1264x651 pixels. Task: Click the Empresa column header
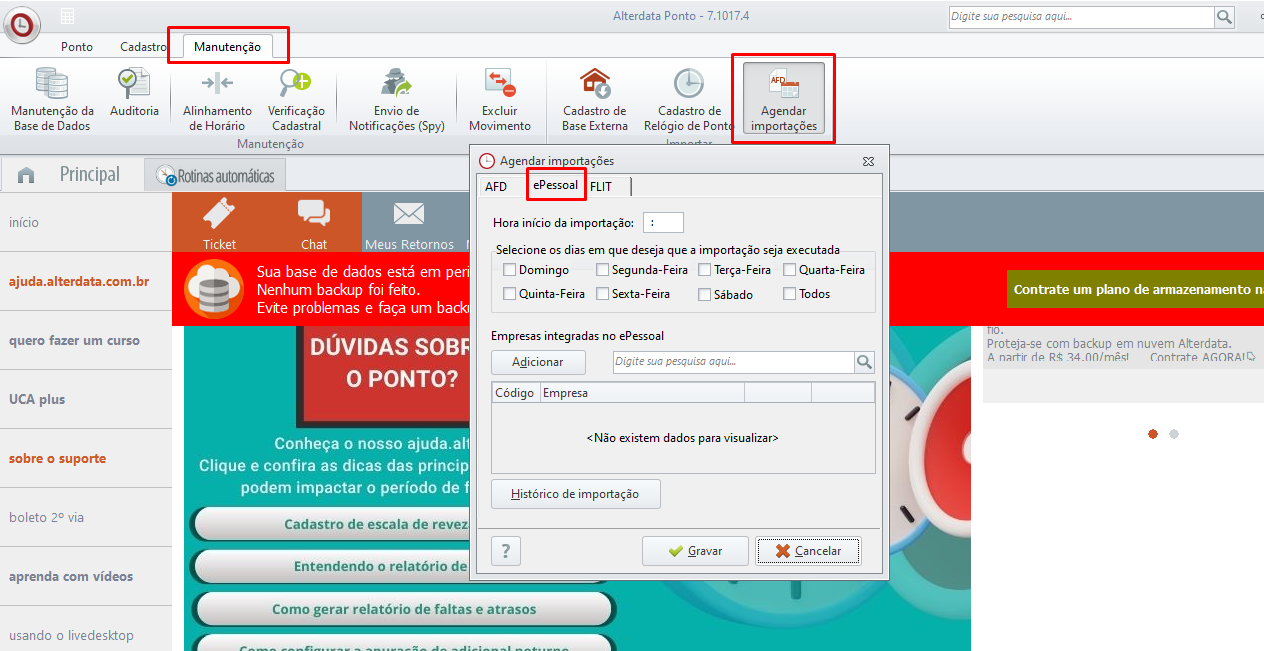pyautogui.click(x=641, y=393)
